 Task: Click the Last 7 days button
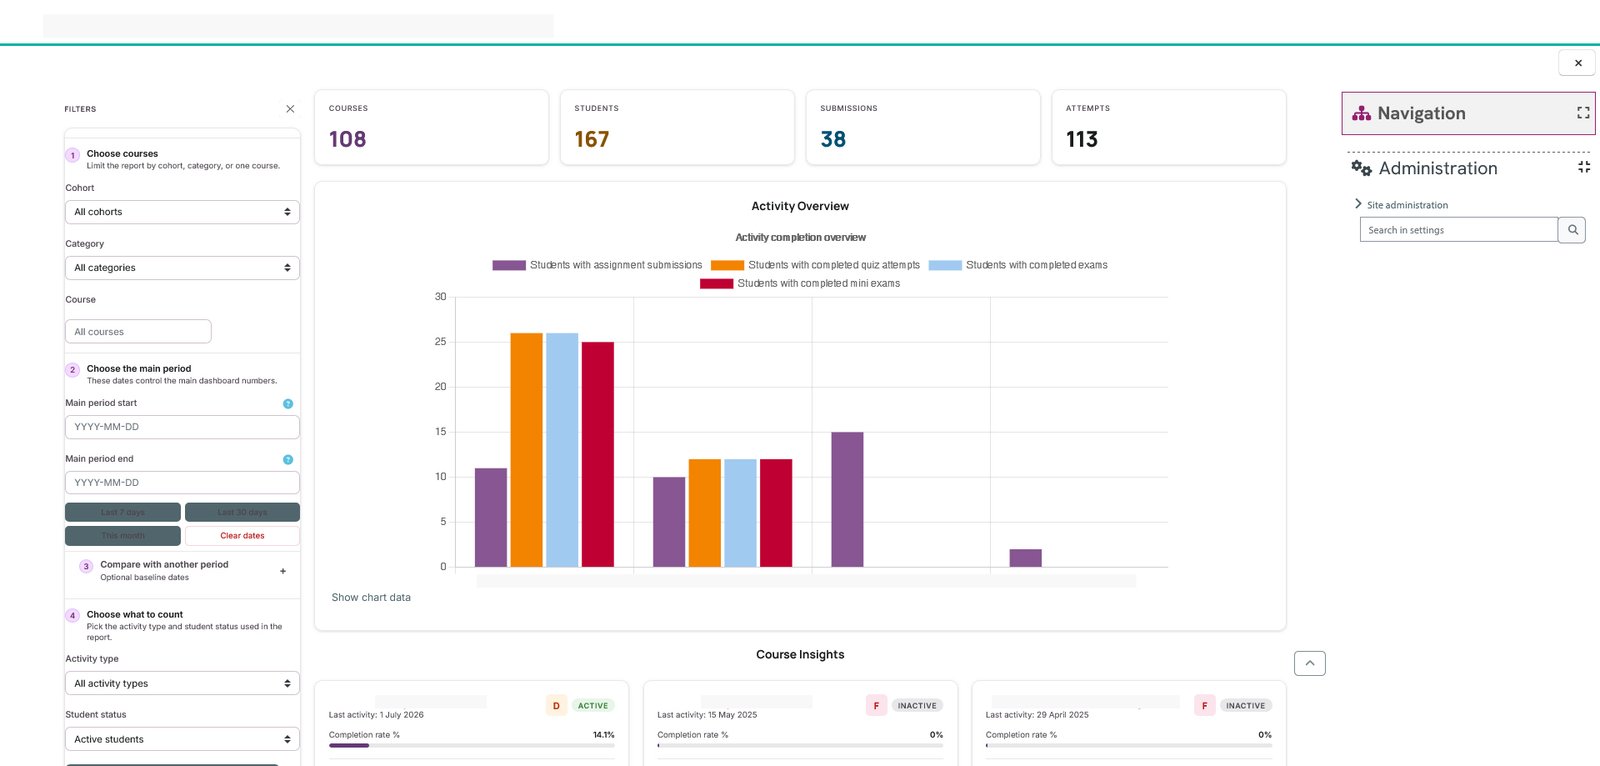(x=123, y=512)
